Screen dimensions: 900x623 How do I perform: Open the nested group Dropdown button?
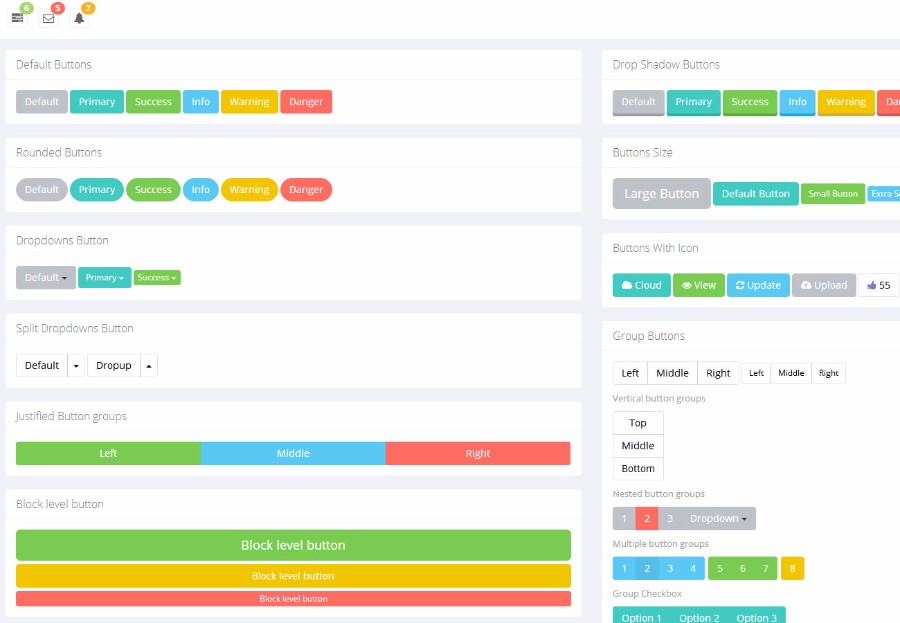718,518
